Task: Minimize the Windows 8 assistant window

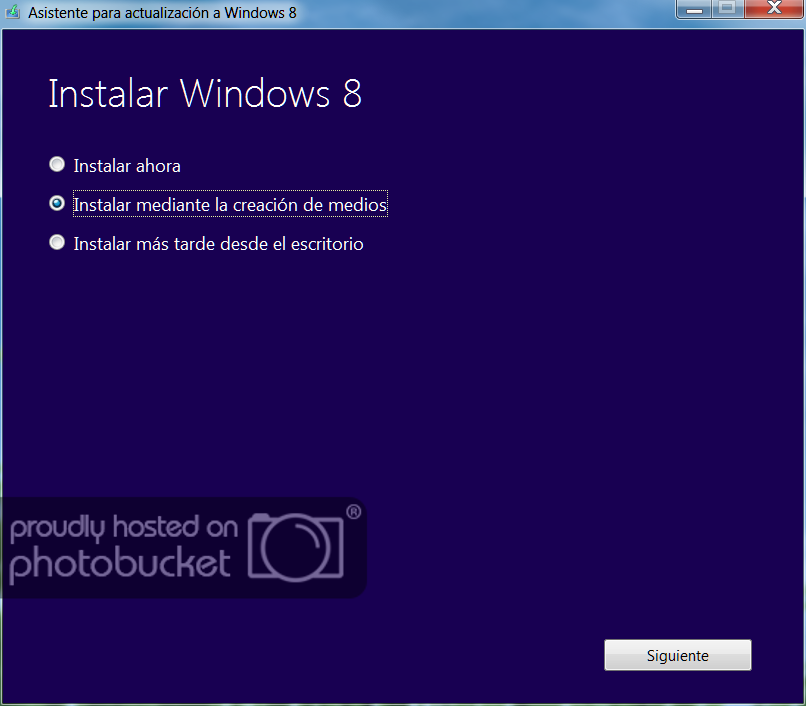Action: 694,9
